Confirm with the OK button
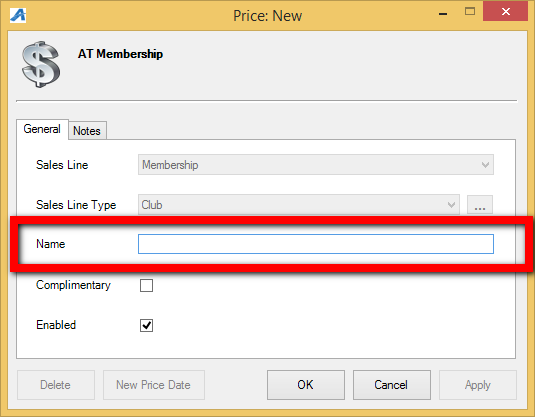The width and height of the screenshot is (535, 417). click(306, 385)
